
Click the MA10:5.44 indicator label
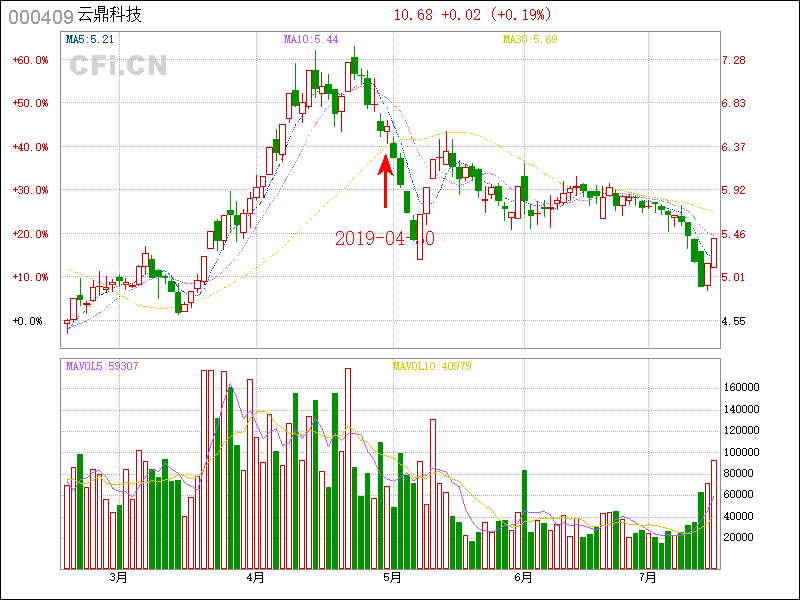point(311,39)
